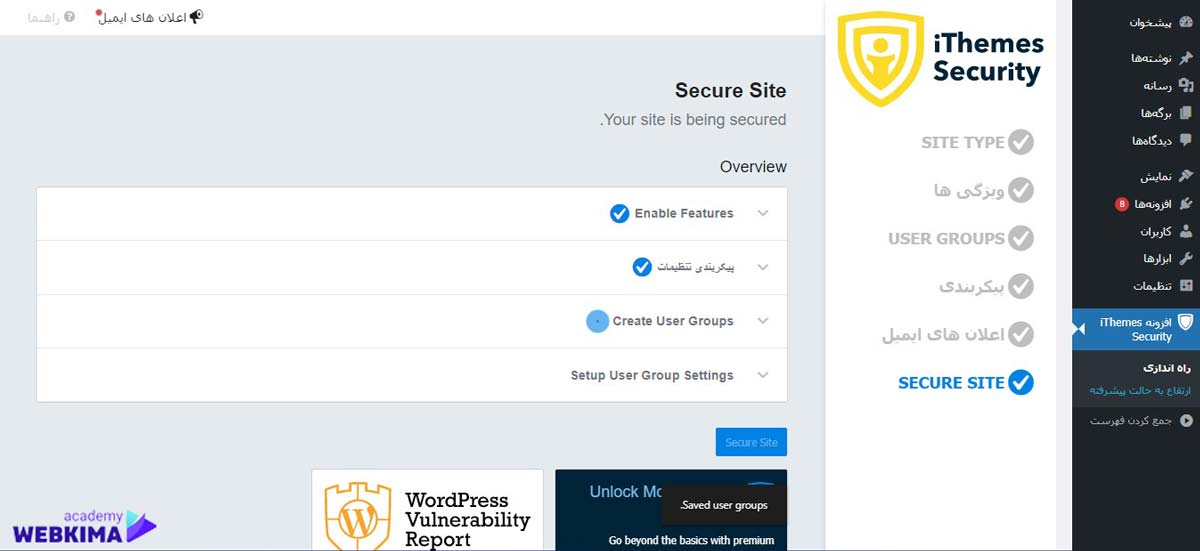Click the dashboard gauge icon beside پیشخوان
This screenshot has height=551, width=1200.
[x=1186, y=22]
